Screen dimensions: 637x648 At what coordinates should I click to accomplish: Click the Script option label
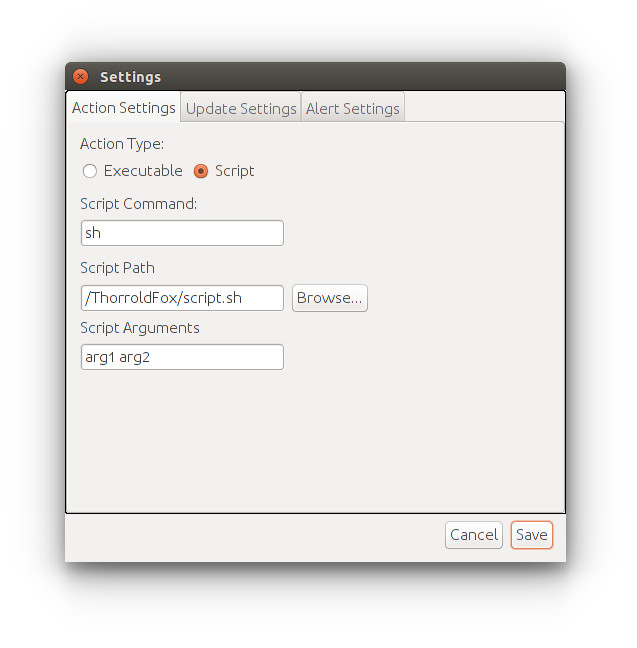[234, 171]
